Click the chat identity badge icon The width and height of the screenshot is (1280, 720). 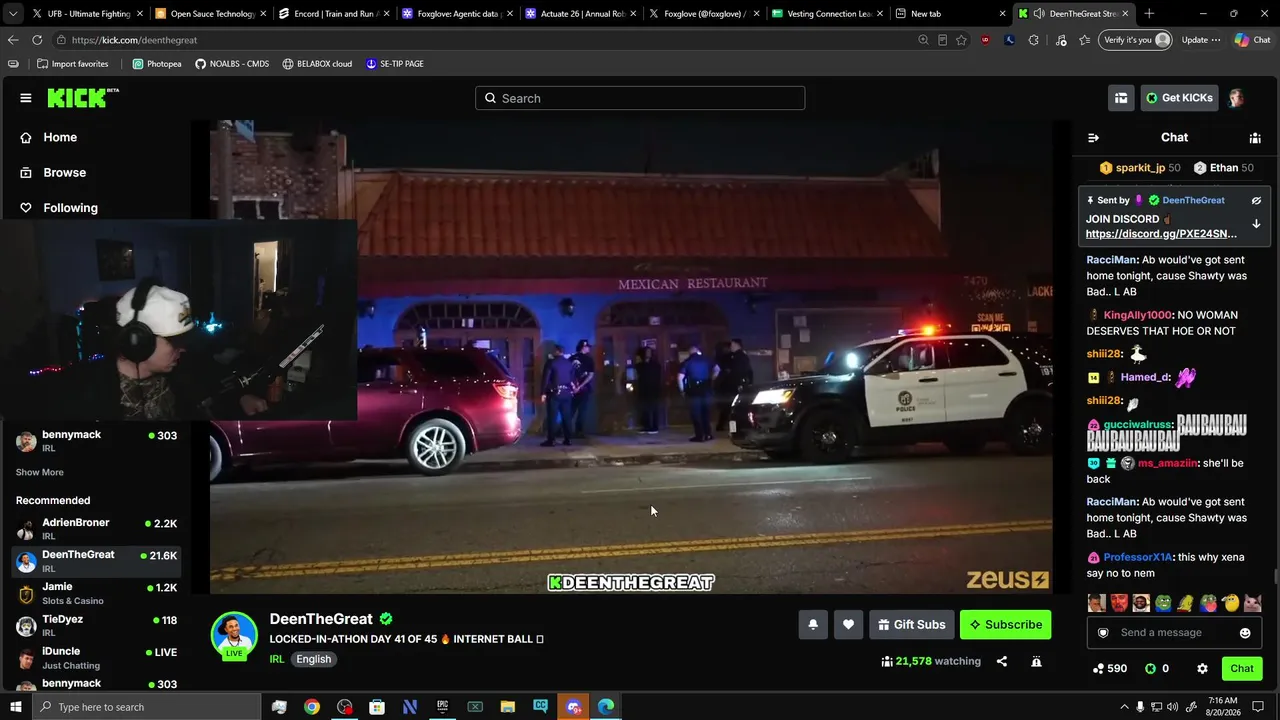coord(1103,633)
